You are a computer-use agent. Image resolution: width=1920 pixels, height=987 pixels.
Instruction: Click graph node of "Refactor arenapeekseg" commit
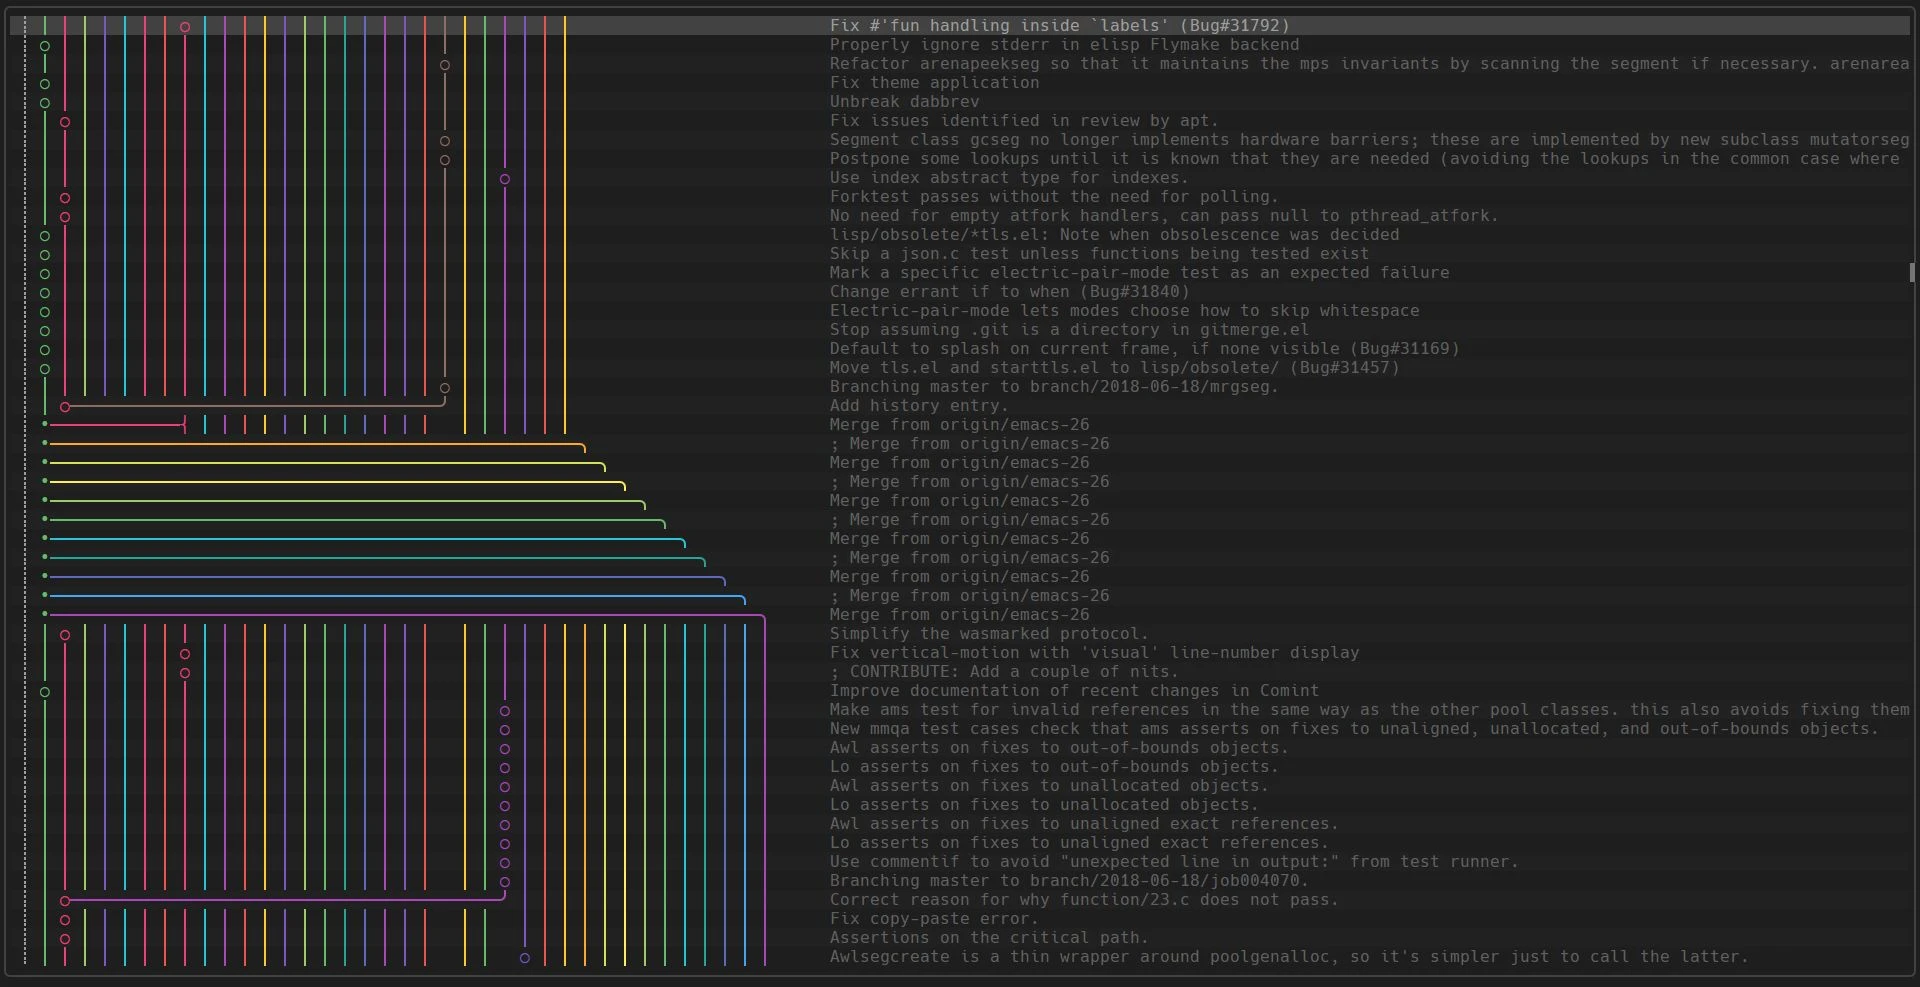tap(445, 65)
